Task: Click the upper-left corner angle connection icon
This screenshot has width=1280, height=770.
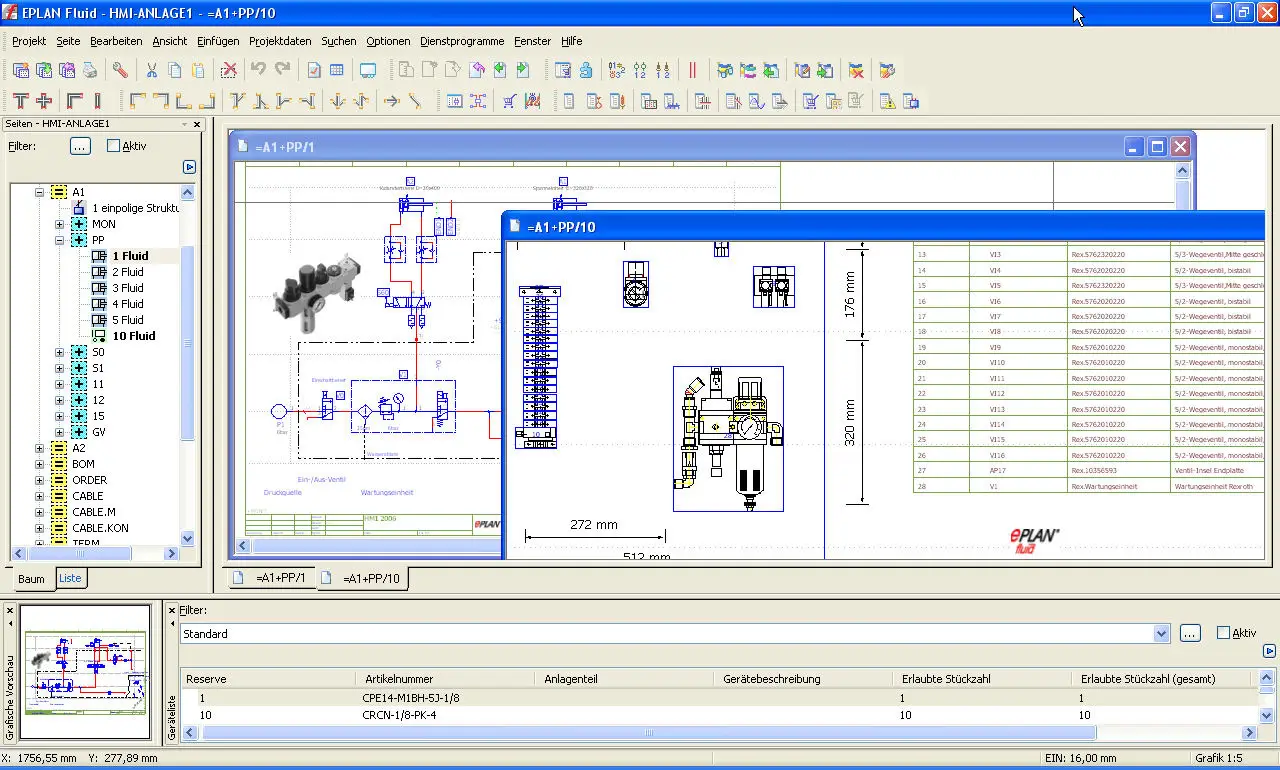Action: click(138, 101)
